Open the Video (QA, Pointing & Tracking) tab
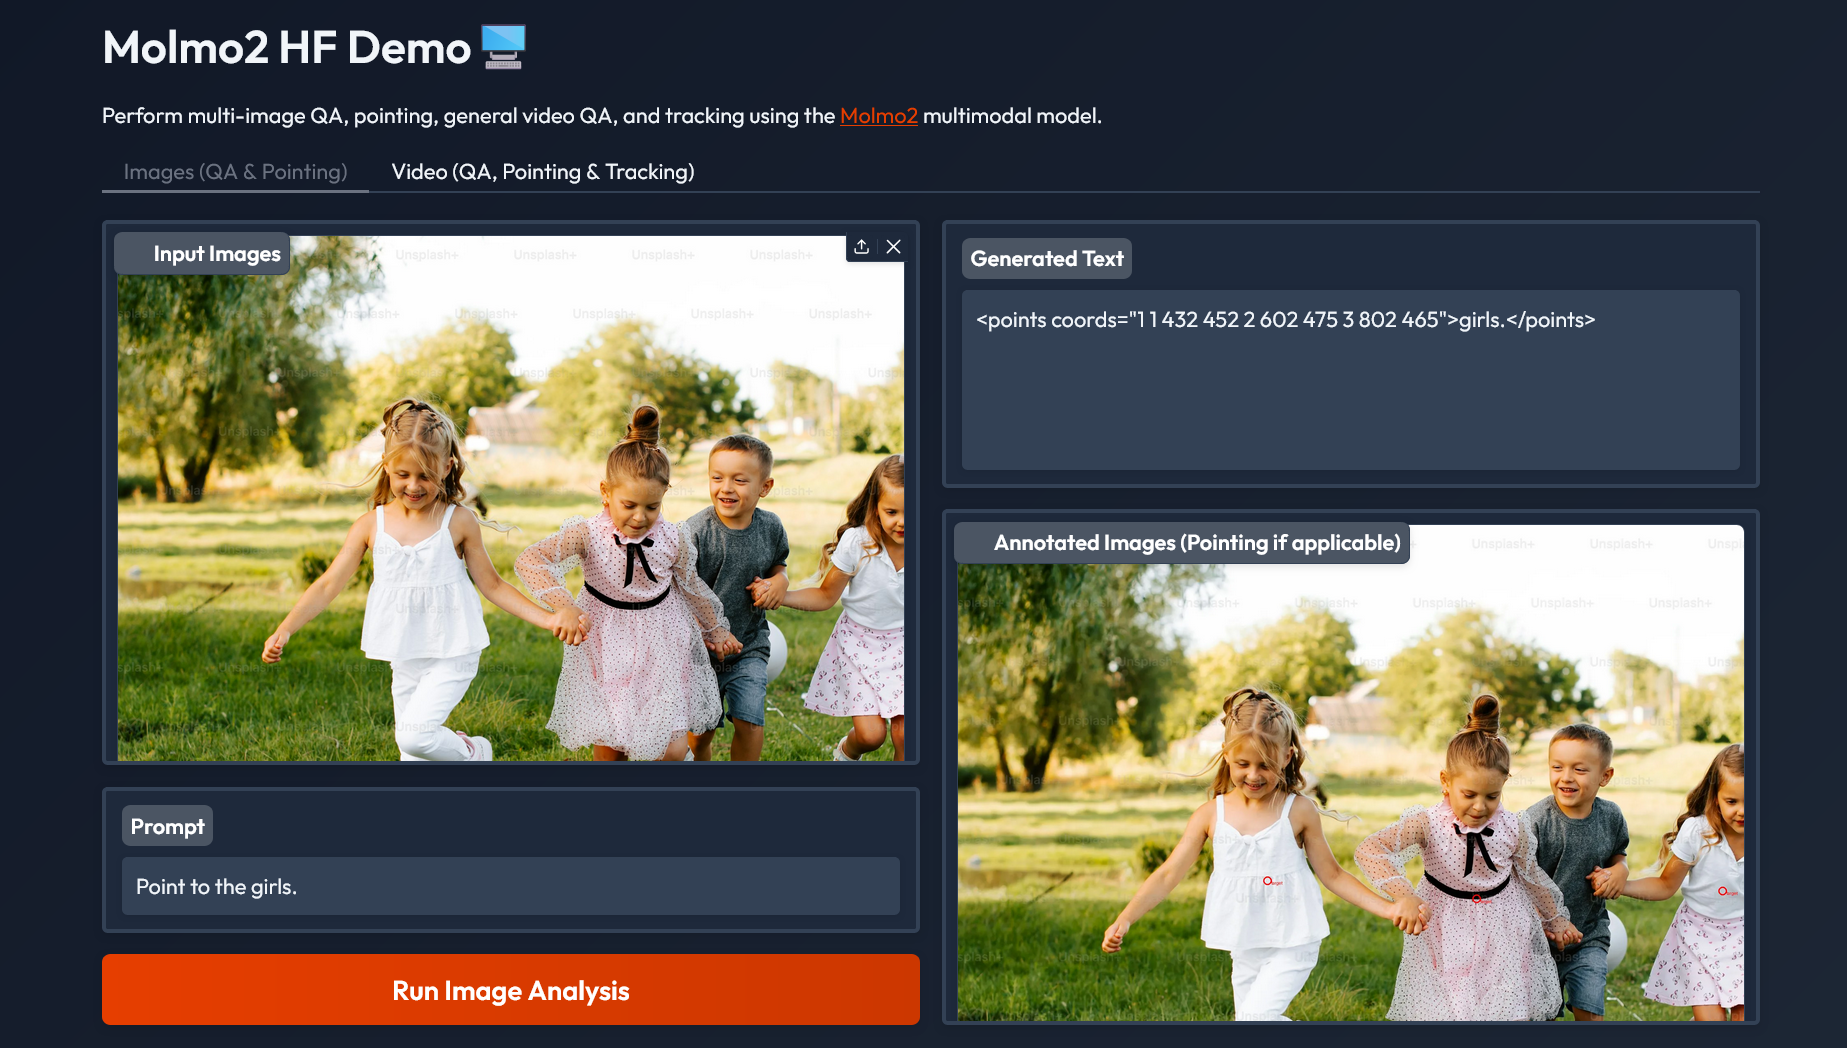The height and width of the screenshot is (1048, 1847). (x=542, y=172)
